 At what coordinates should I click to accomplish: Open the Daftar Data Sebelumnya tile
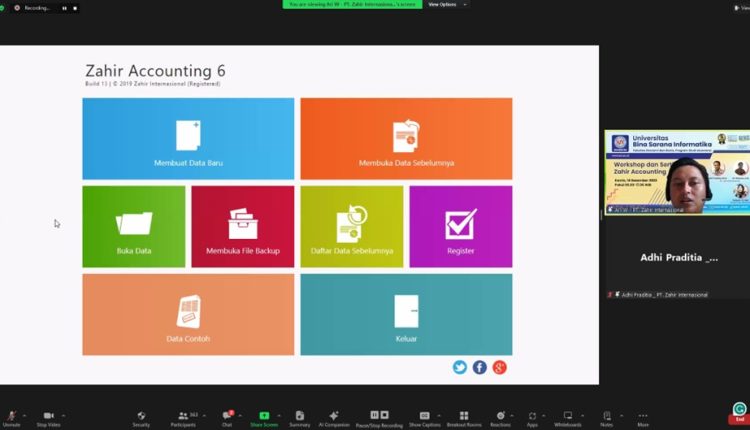(352, 227)
